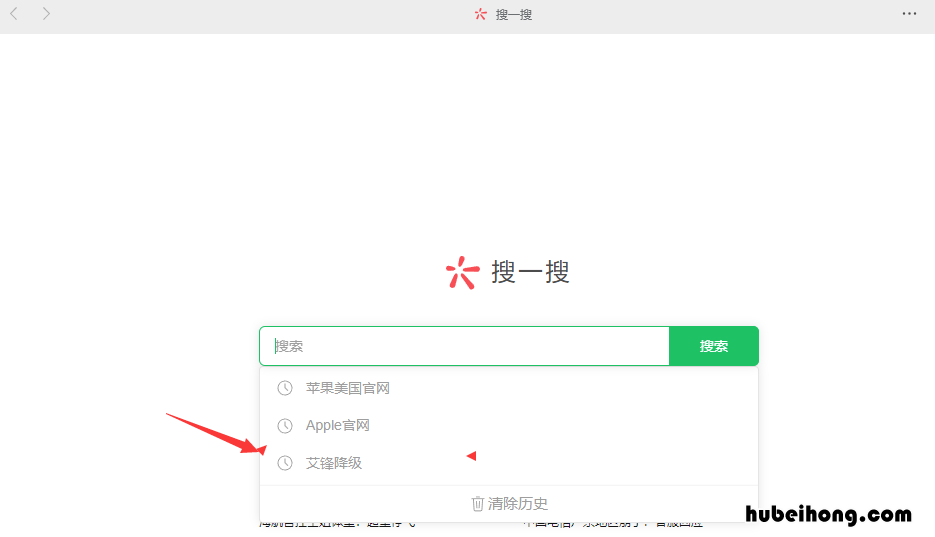Select history entry 艾锋降级
Image resolution: width=935 pixels, height=537 pixels.
tap(509, 463)
